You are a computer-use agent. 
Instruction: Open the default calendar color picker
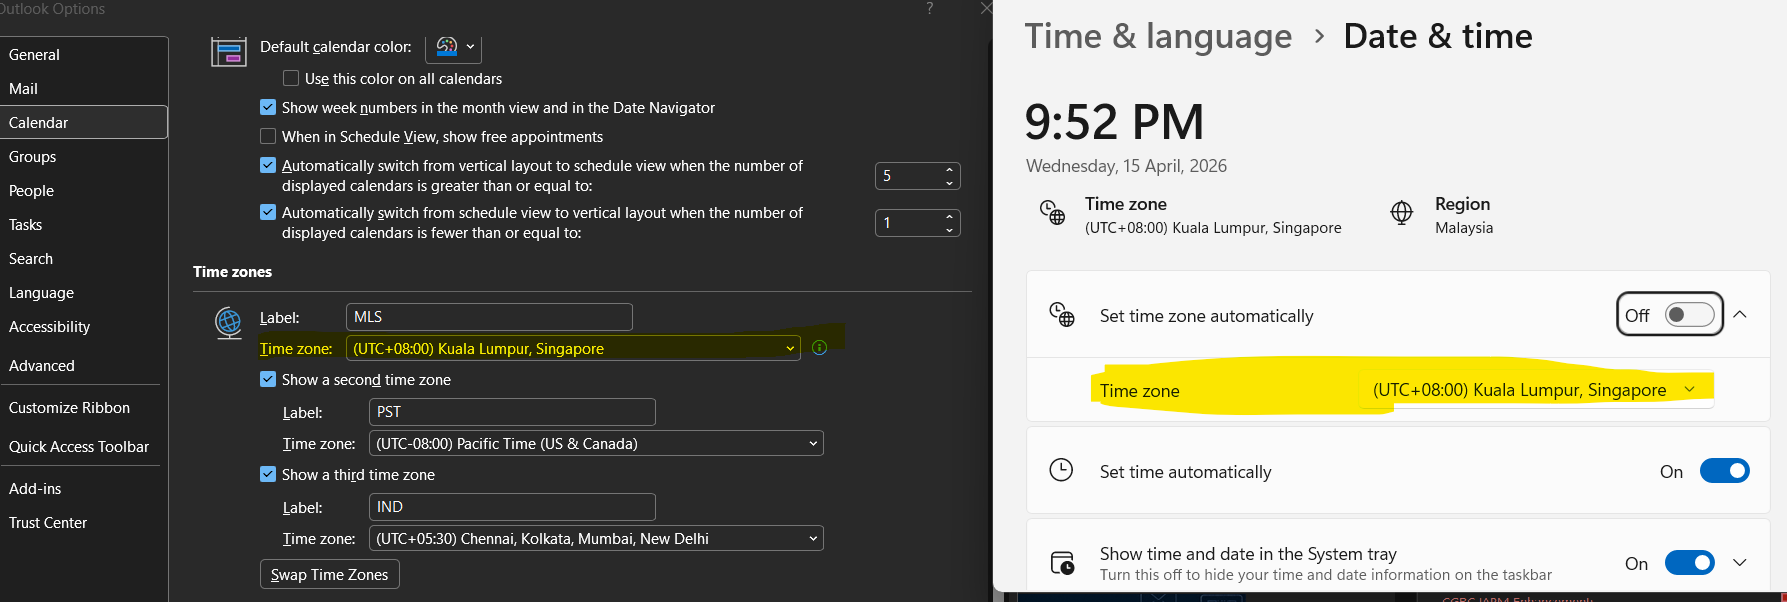click(454, 47)
